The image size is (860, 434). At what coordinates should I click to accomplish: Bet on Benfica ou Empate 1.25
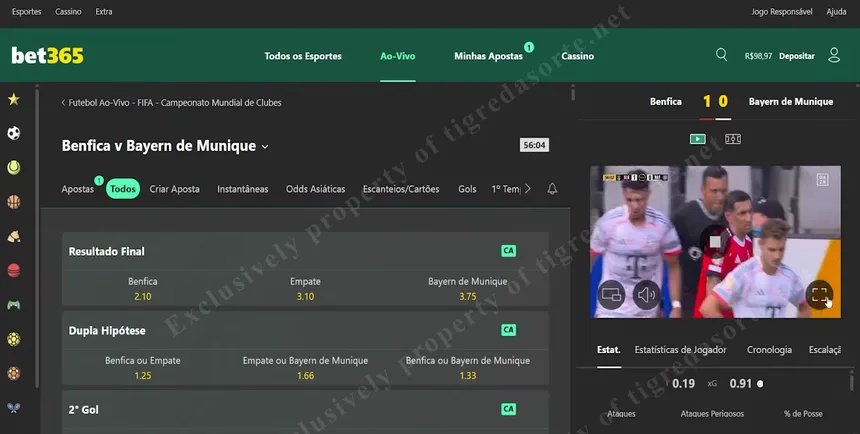coord(143,368)
